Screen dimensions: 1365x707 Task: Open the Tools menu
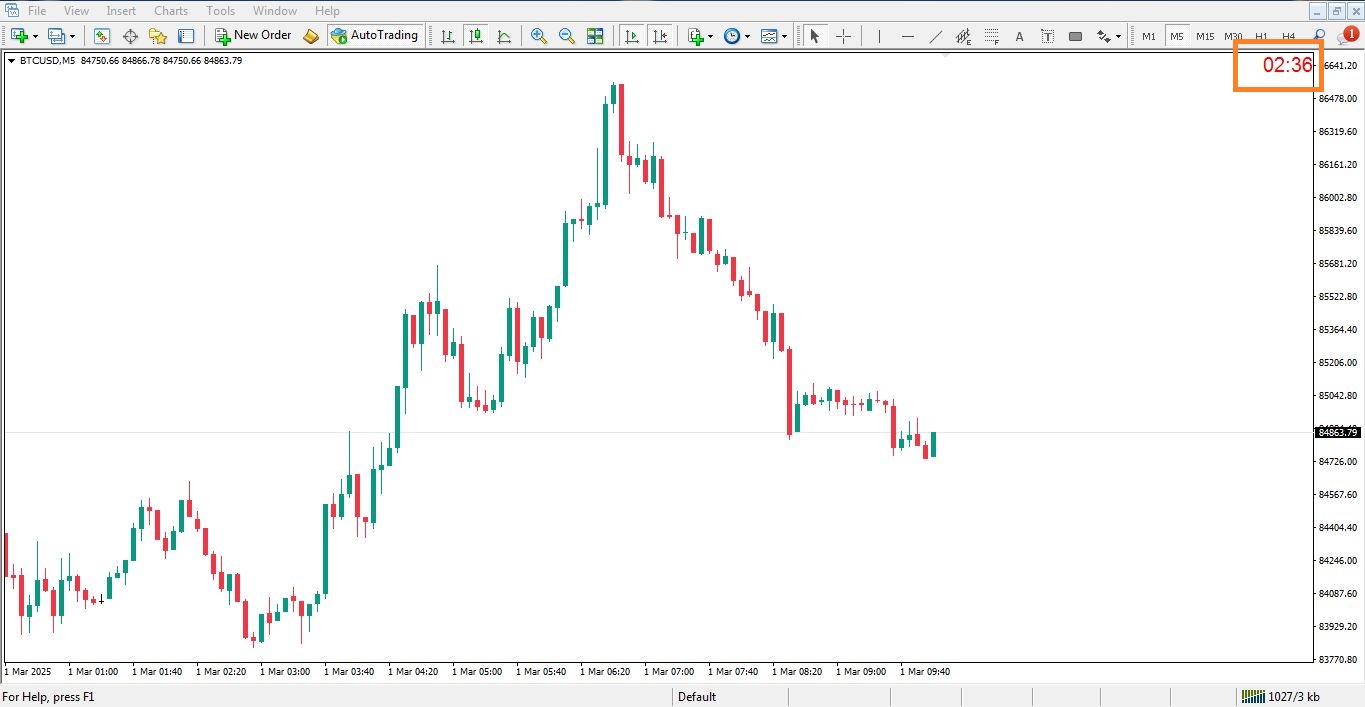click(220, 11)
